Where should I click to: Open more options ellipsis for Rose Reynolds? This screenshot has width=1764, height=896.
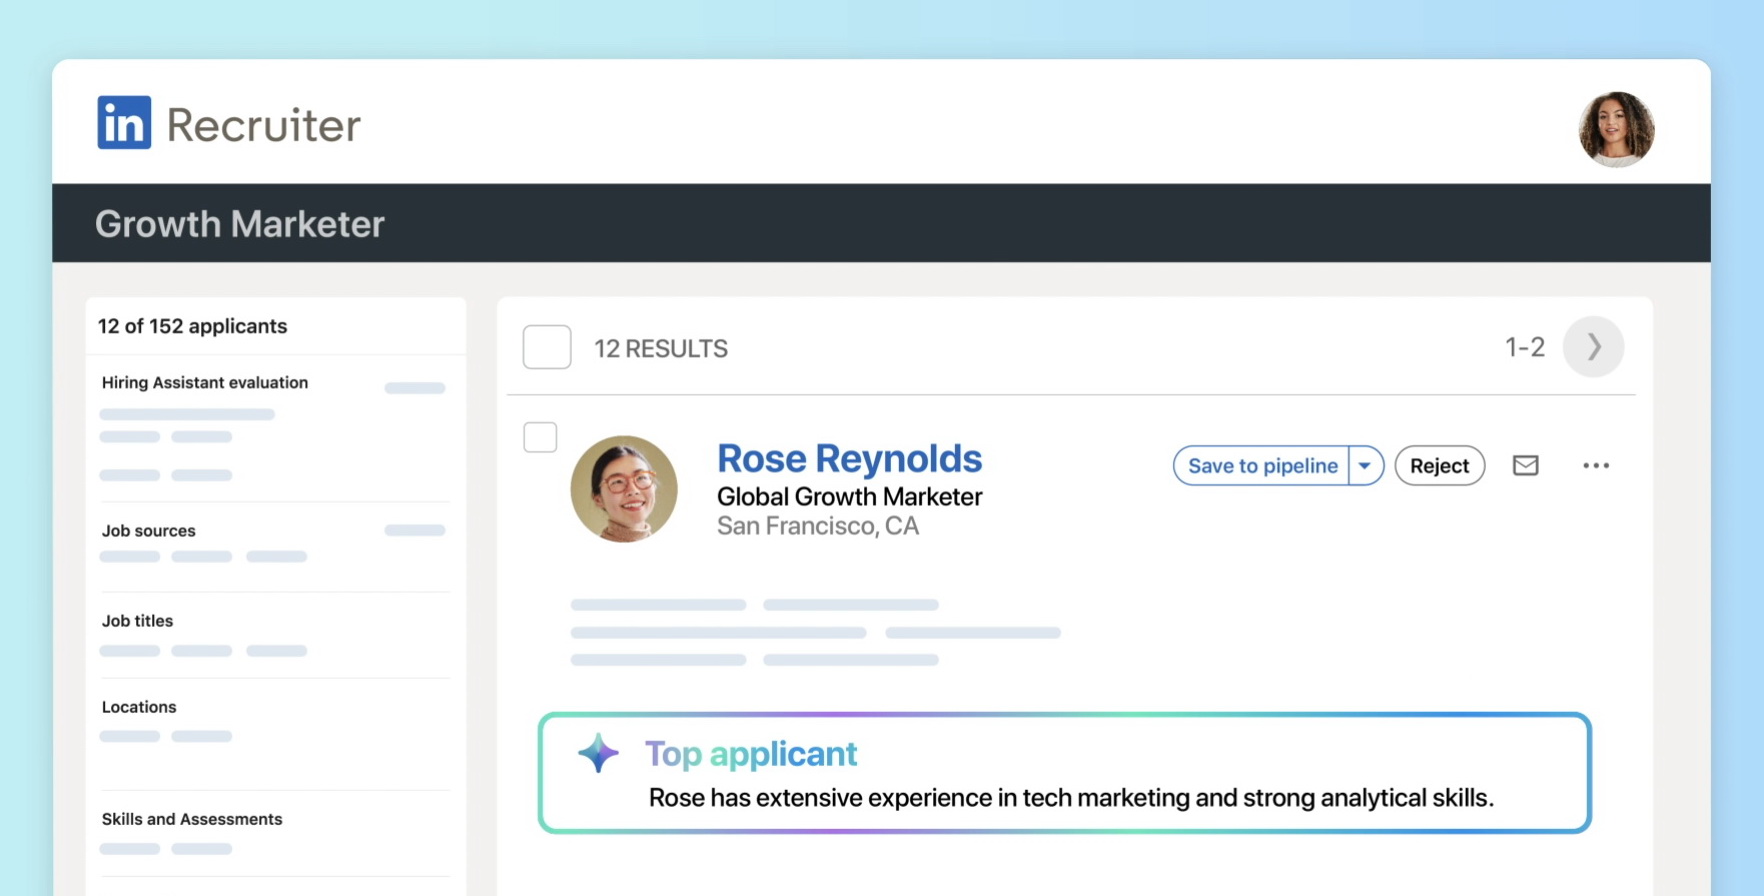pos(1596,466)
